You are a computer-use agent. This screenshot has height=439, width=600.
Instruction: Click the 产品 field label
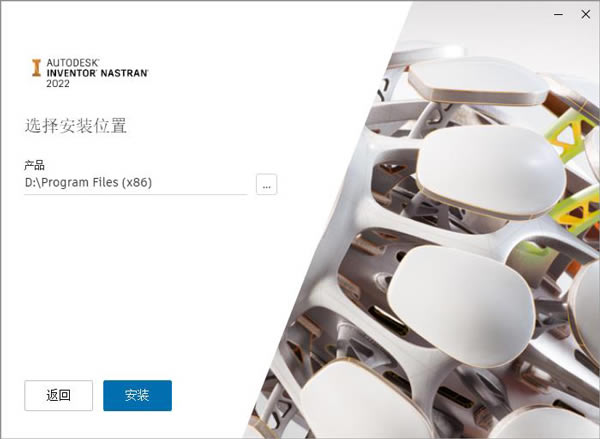tap(34, 165)
